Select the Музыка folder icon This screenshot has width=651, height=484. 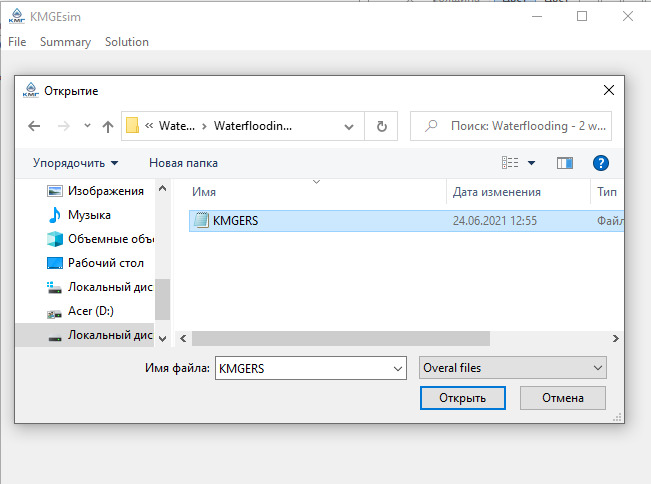coord(55,215)
